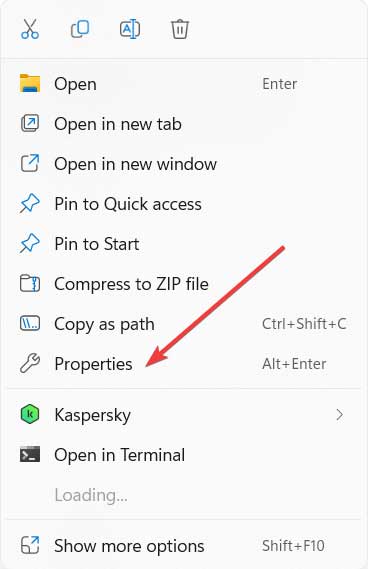Select Compress to ZIP file
Image resolution: width=368 pixels, height=569 pixels.
click(184, 283)
